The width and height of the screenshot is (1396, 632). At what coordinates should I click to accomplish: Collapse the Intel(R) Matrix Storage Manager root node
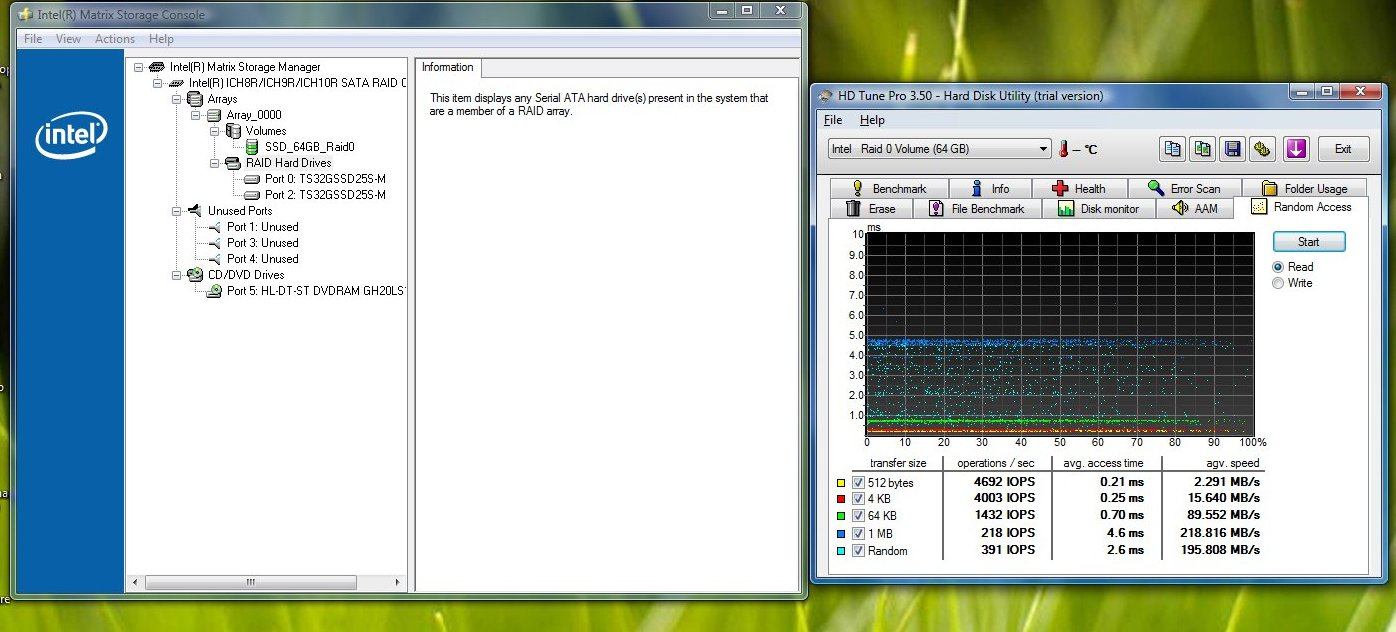139,67
